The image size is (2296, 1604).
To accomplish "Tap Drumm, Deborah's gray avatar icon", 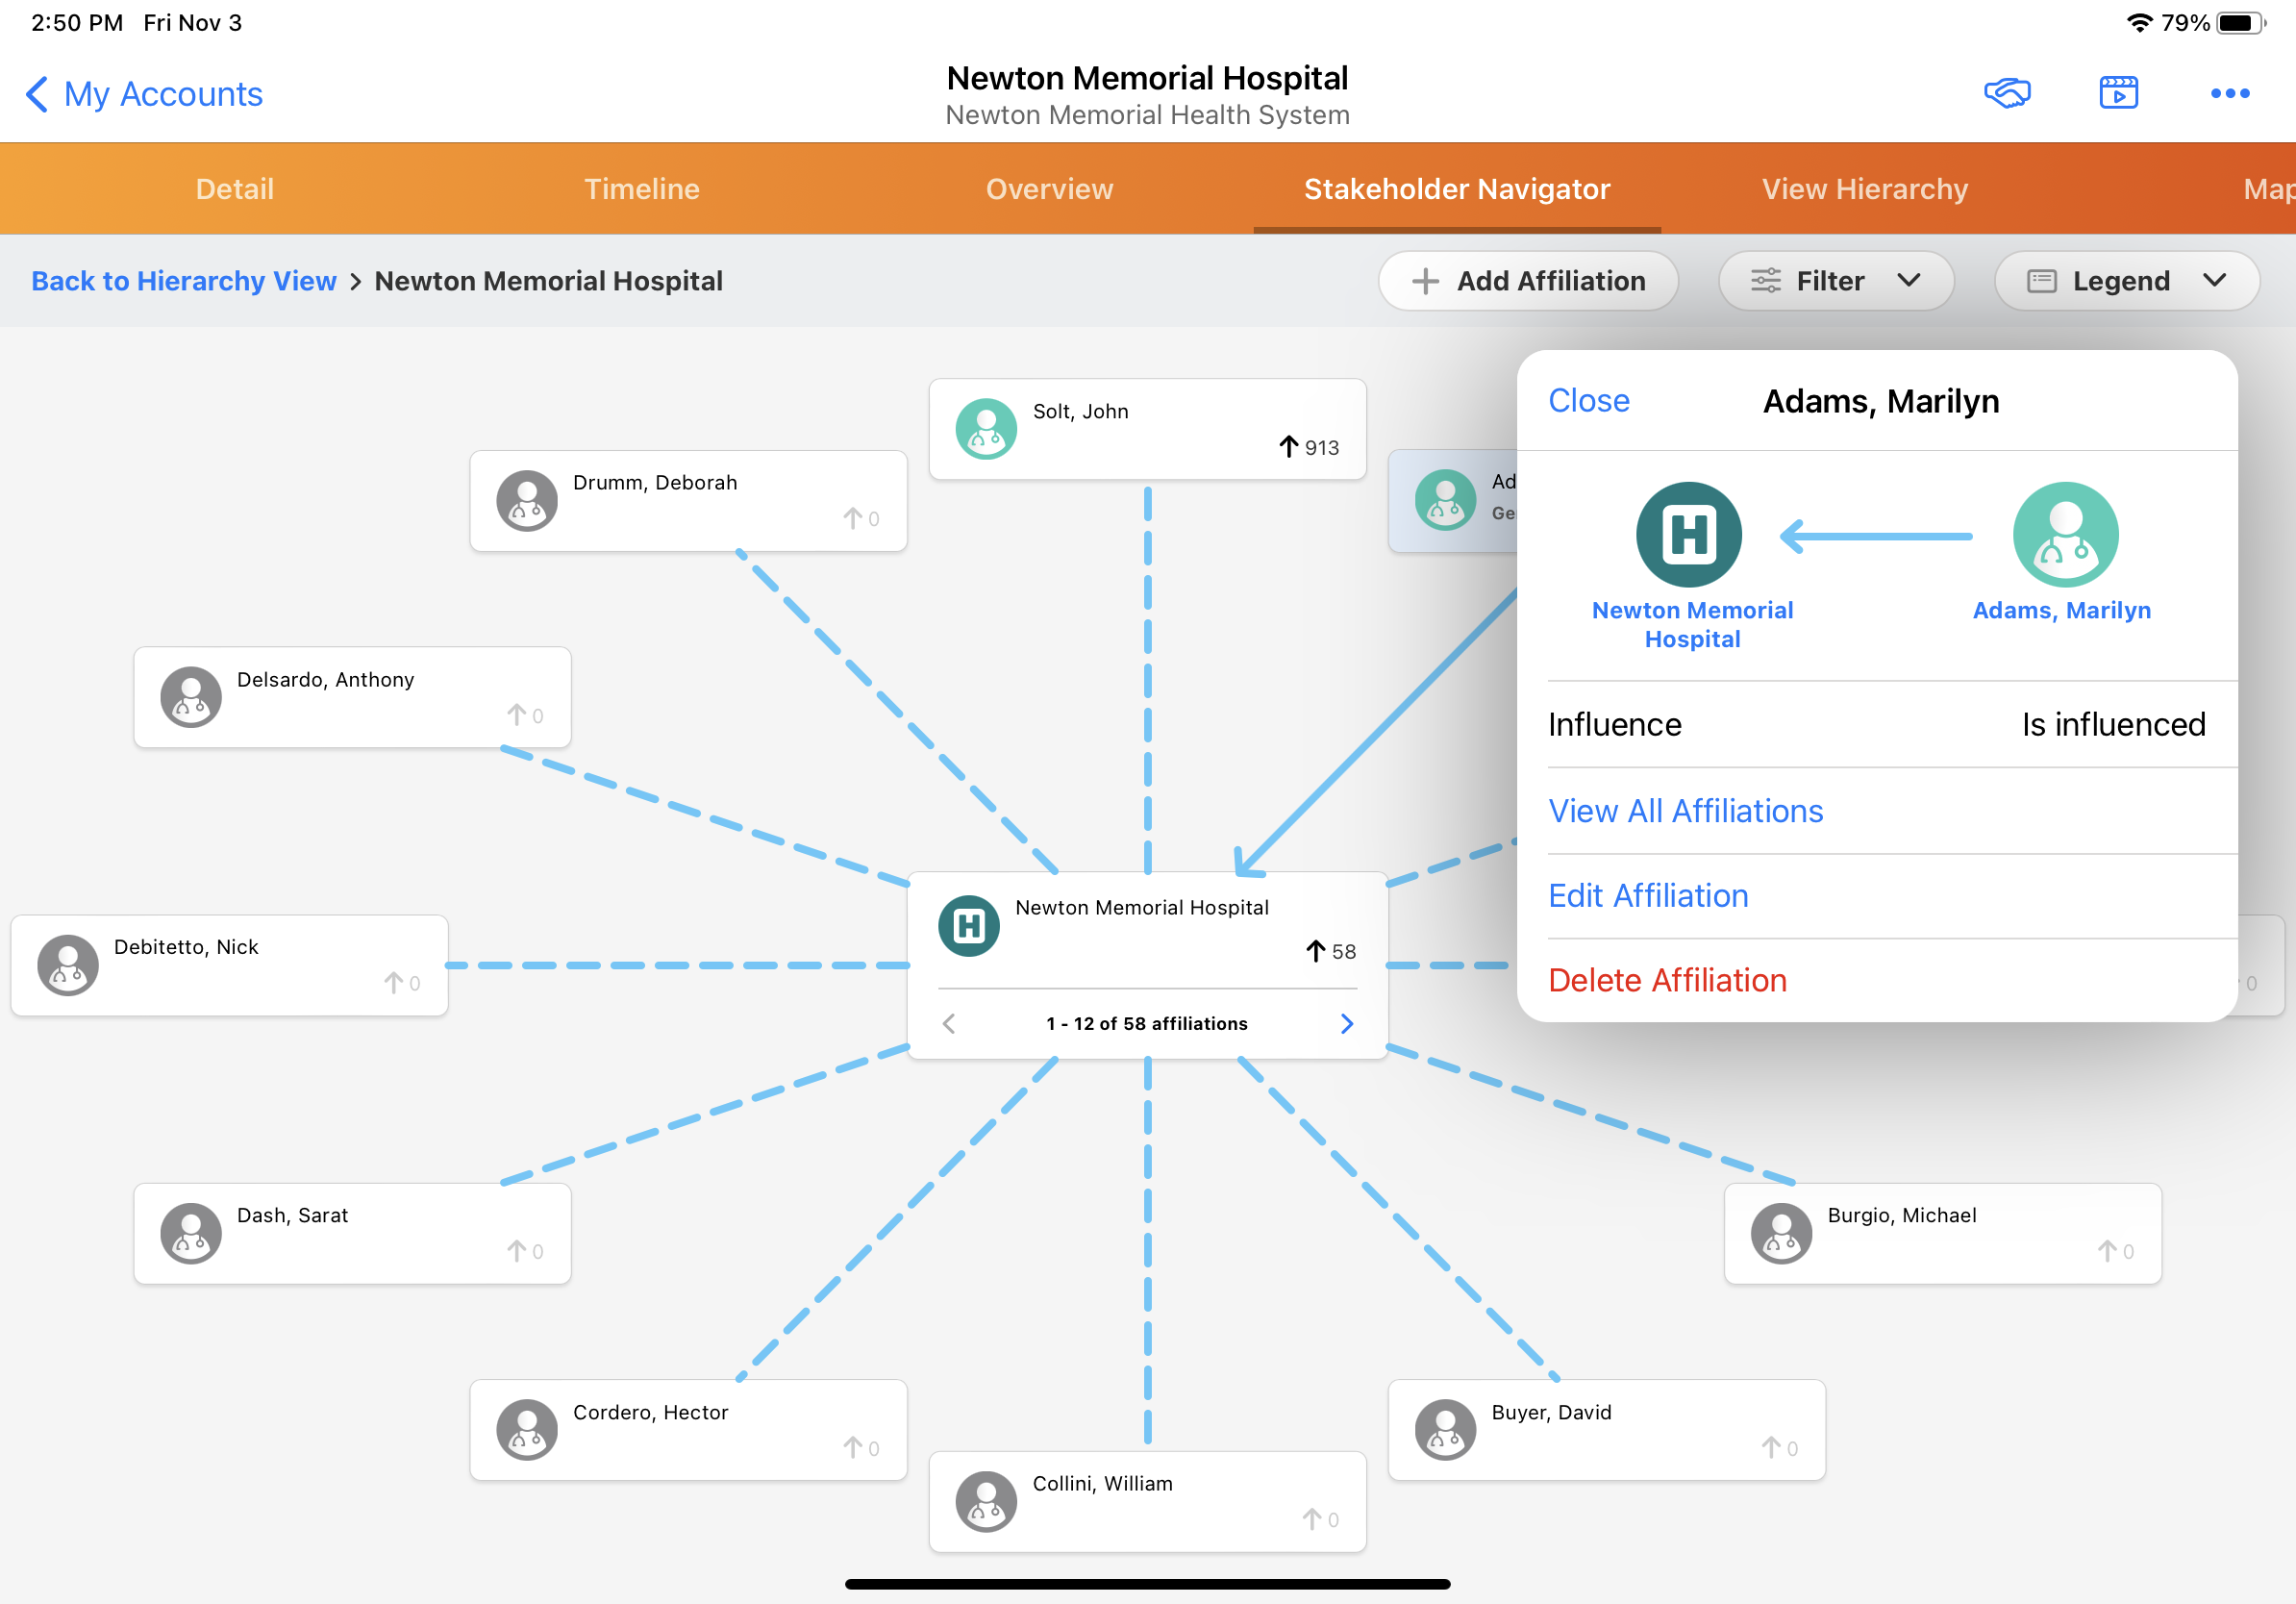I will (x=527, y=501).
